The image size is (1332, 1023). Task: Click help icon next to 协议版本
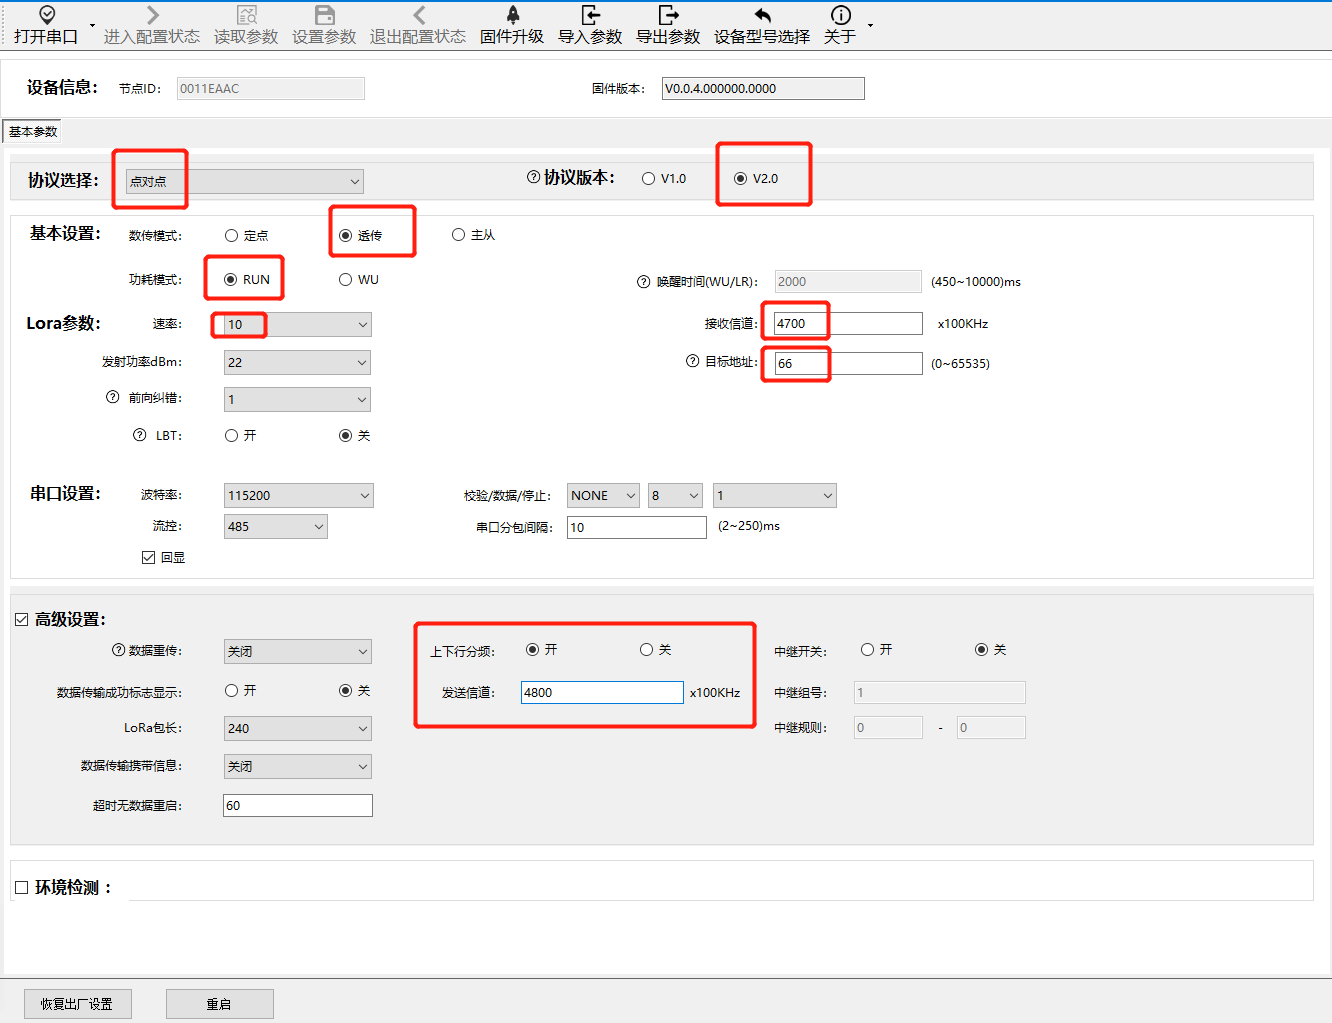(533, 177)
